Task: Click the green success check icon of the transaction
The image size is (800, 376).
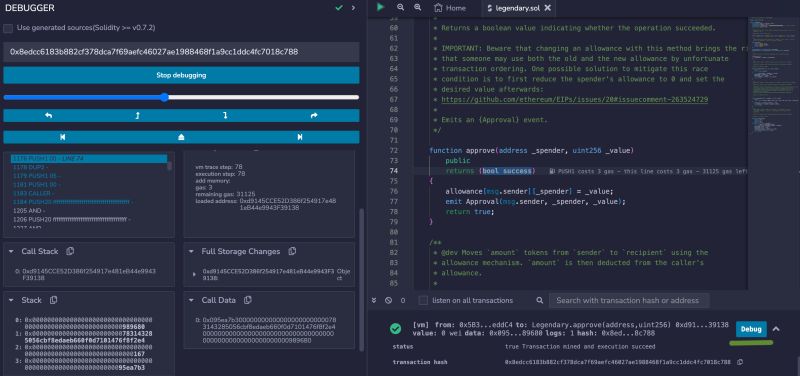Action: click(395, 329)
